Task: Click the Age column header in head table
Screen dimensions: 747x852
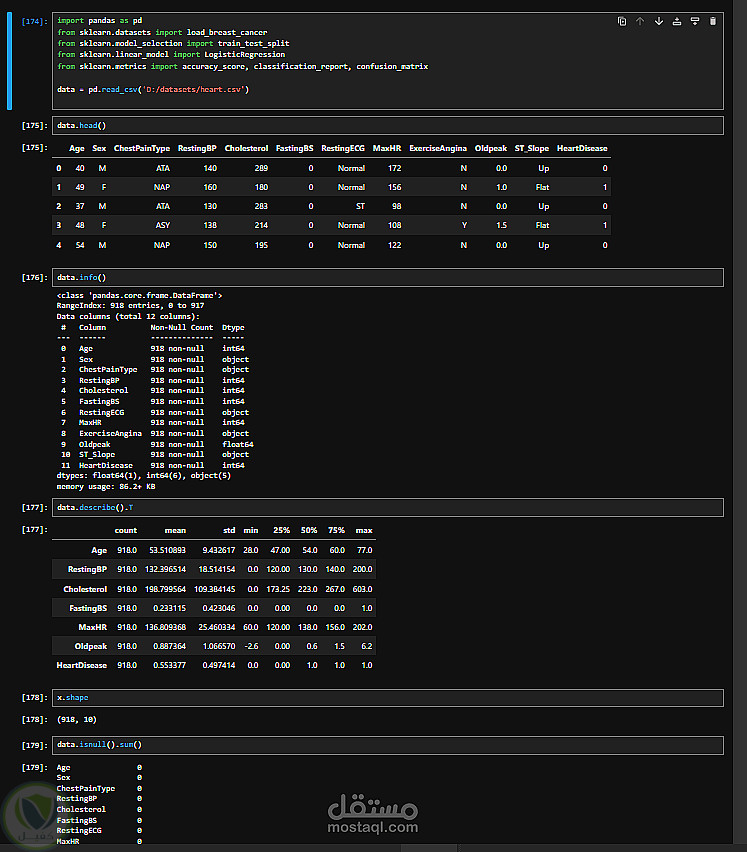Action: 77,148
